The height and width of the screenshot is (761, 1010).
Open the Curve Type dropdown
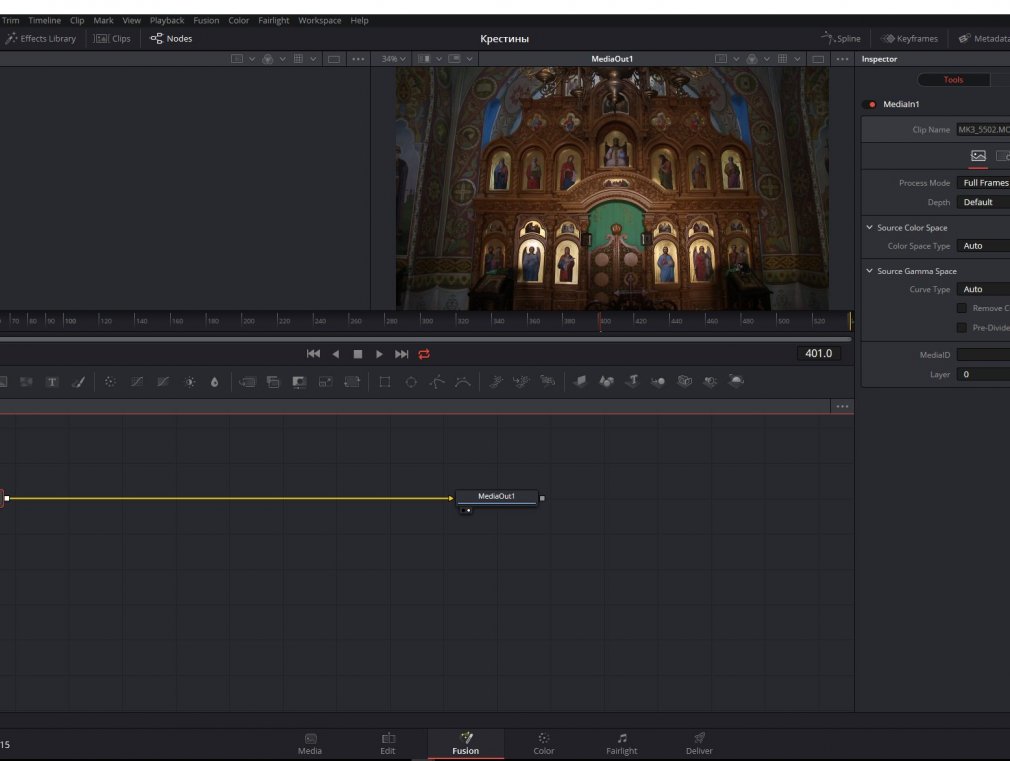983,289
